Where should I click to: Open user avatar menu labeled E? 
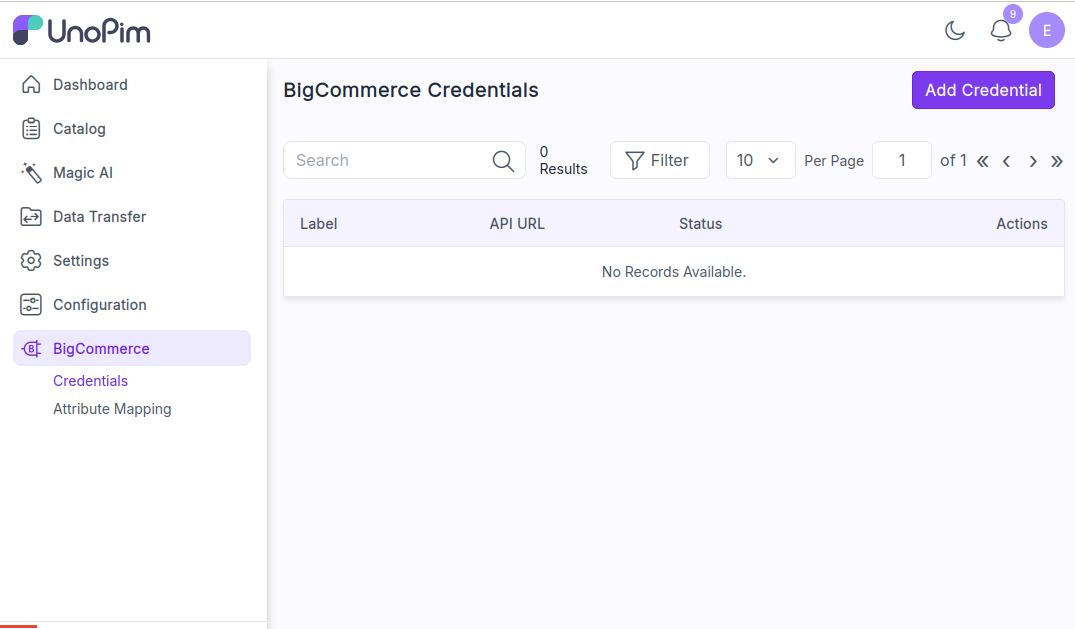[x=1046, y=30]
